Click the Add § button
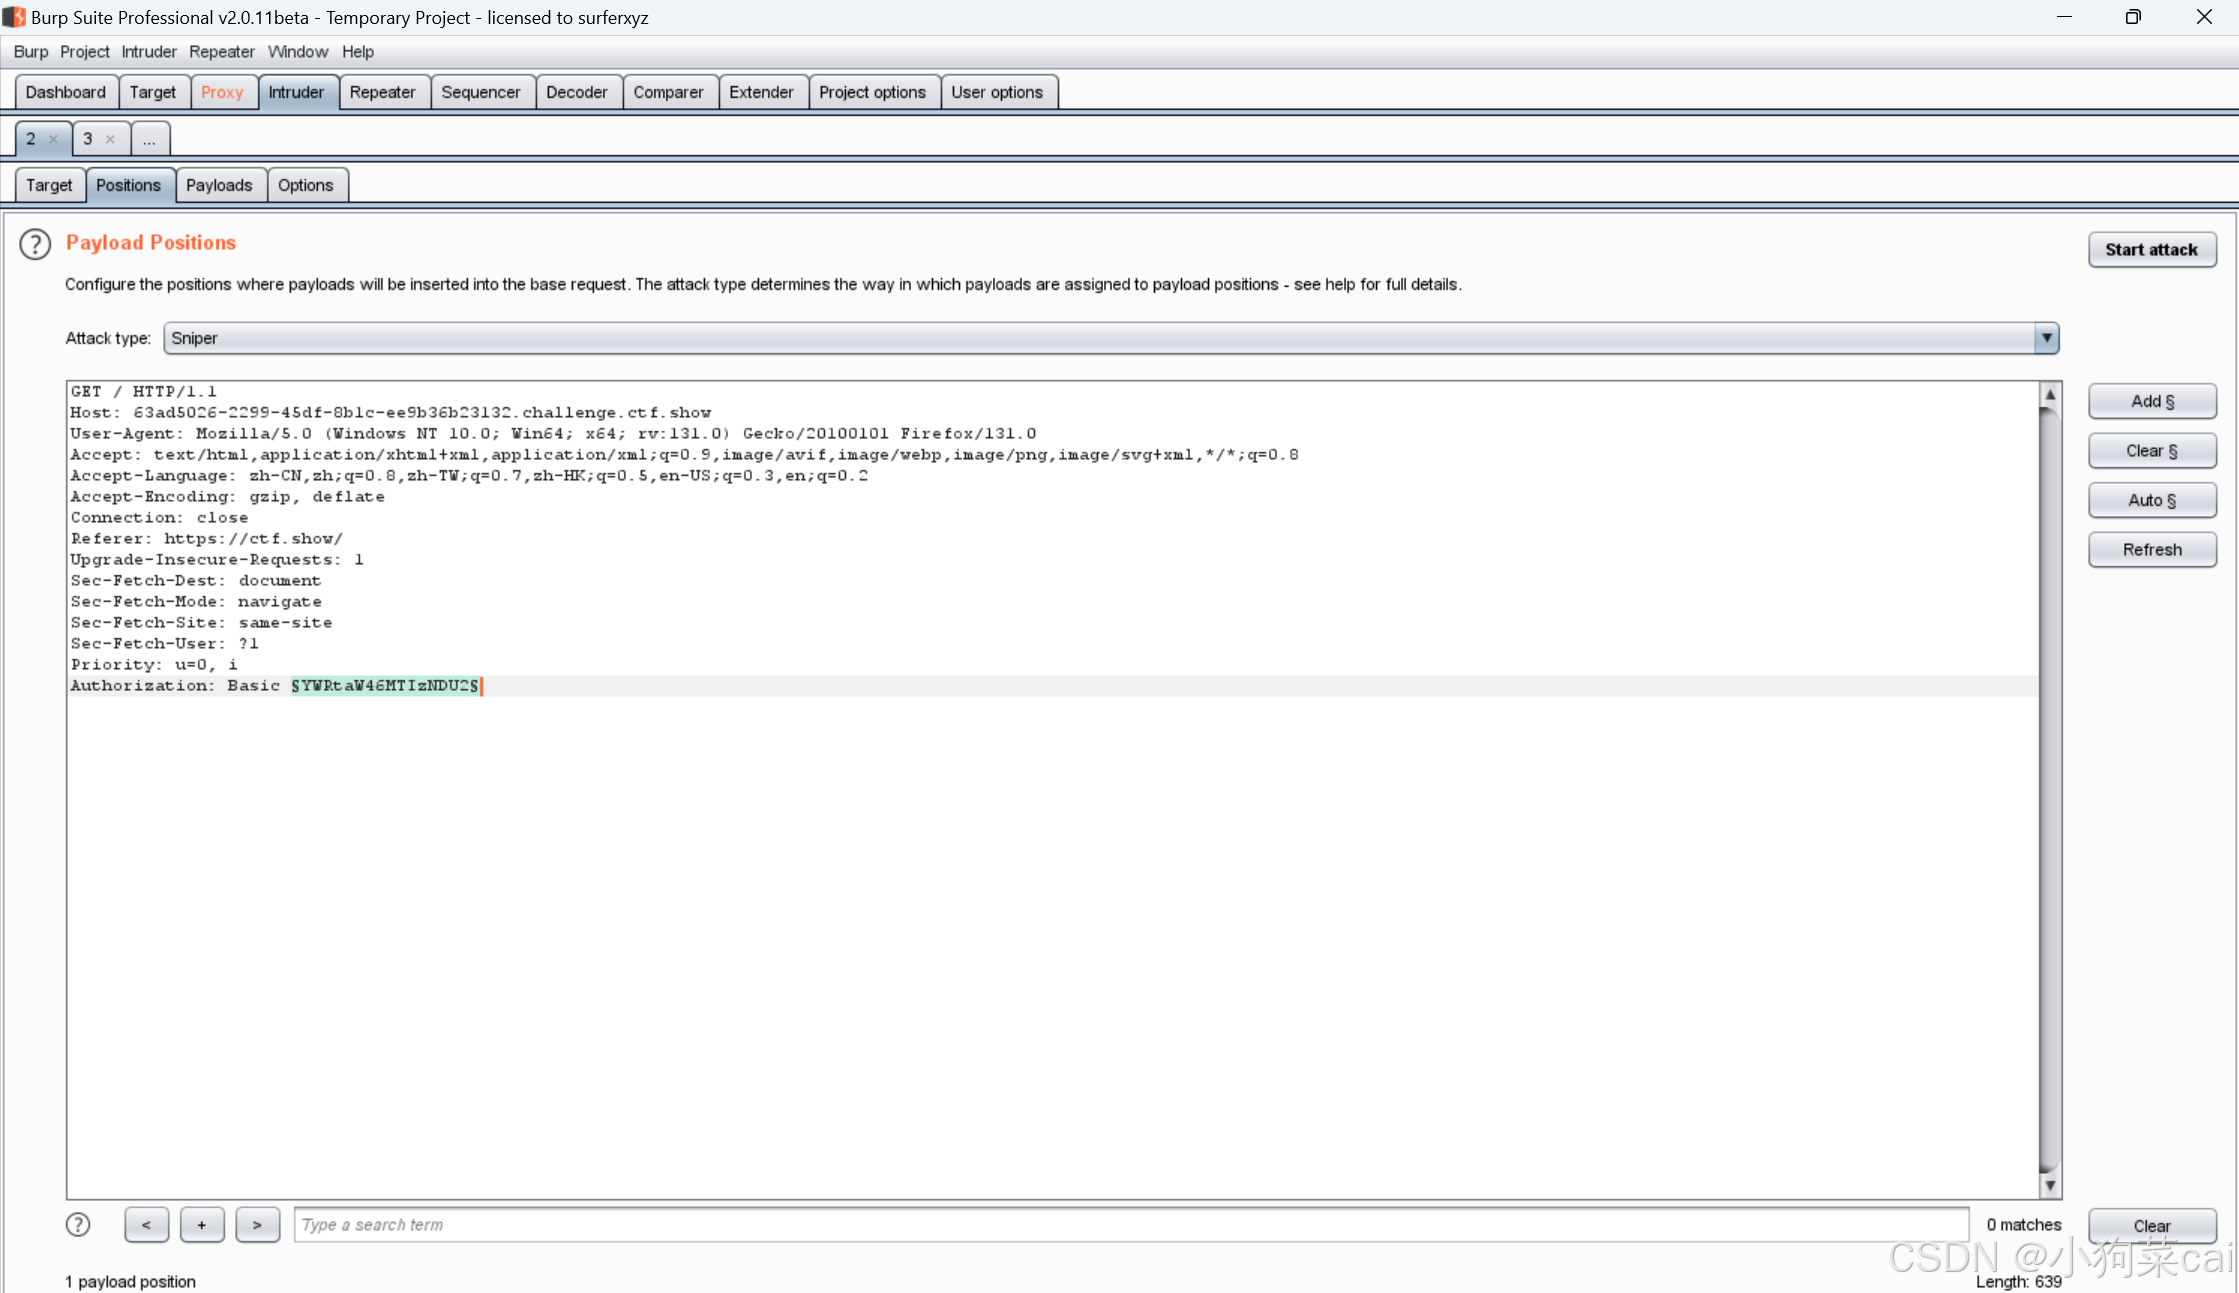Screen dimensions: 2239x1293 point(2152,401)
